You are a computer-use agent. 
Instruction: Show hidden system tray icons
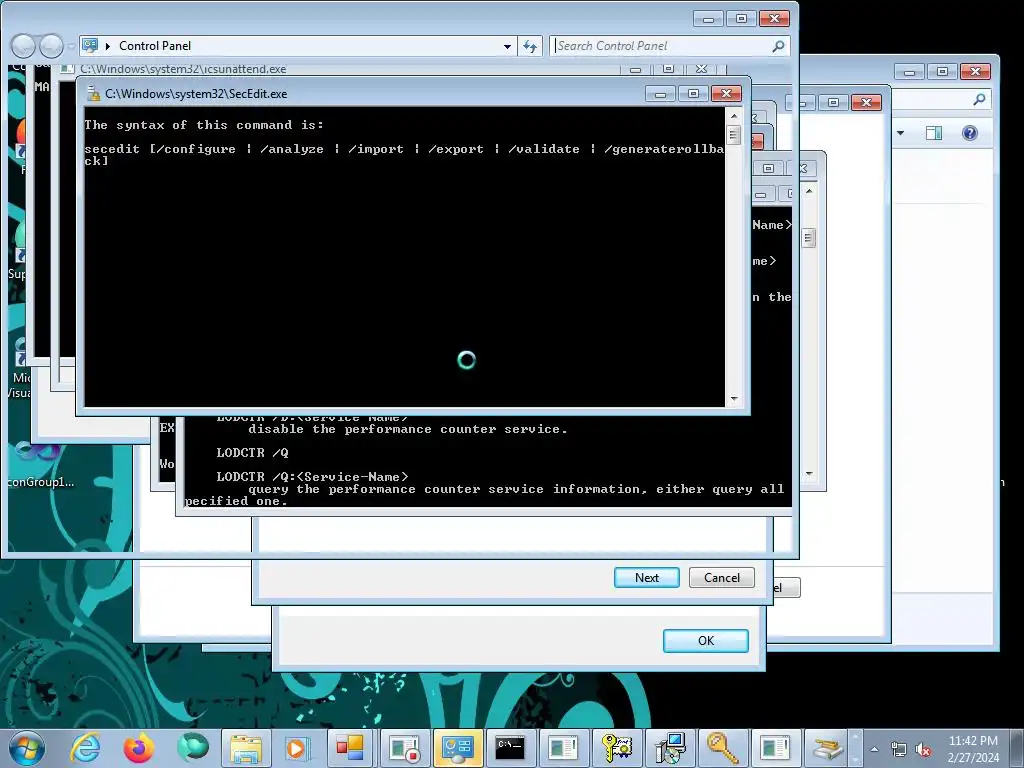pos(874,749)
